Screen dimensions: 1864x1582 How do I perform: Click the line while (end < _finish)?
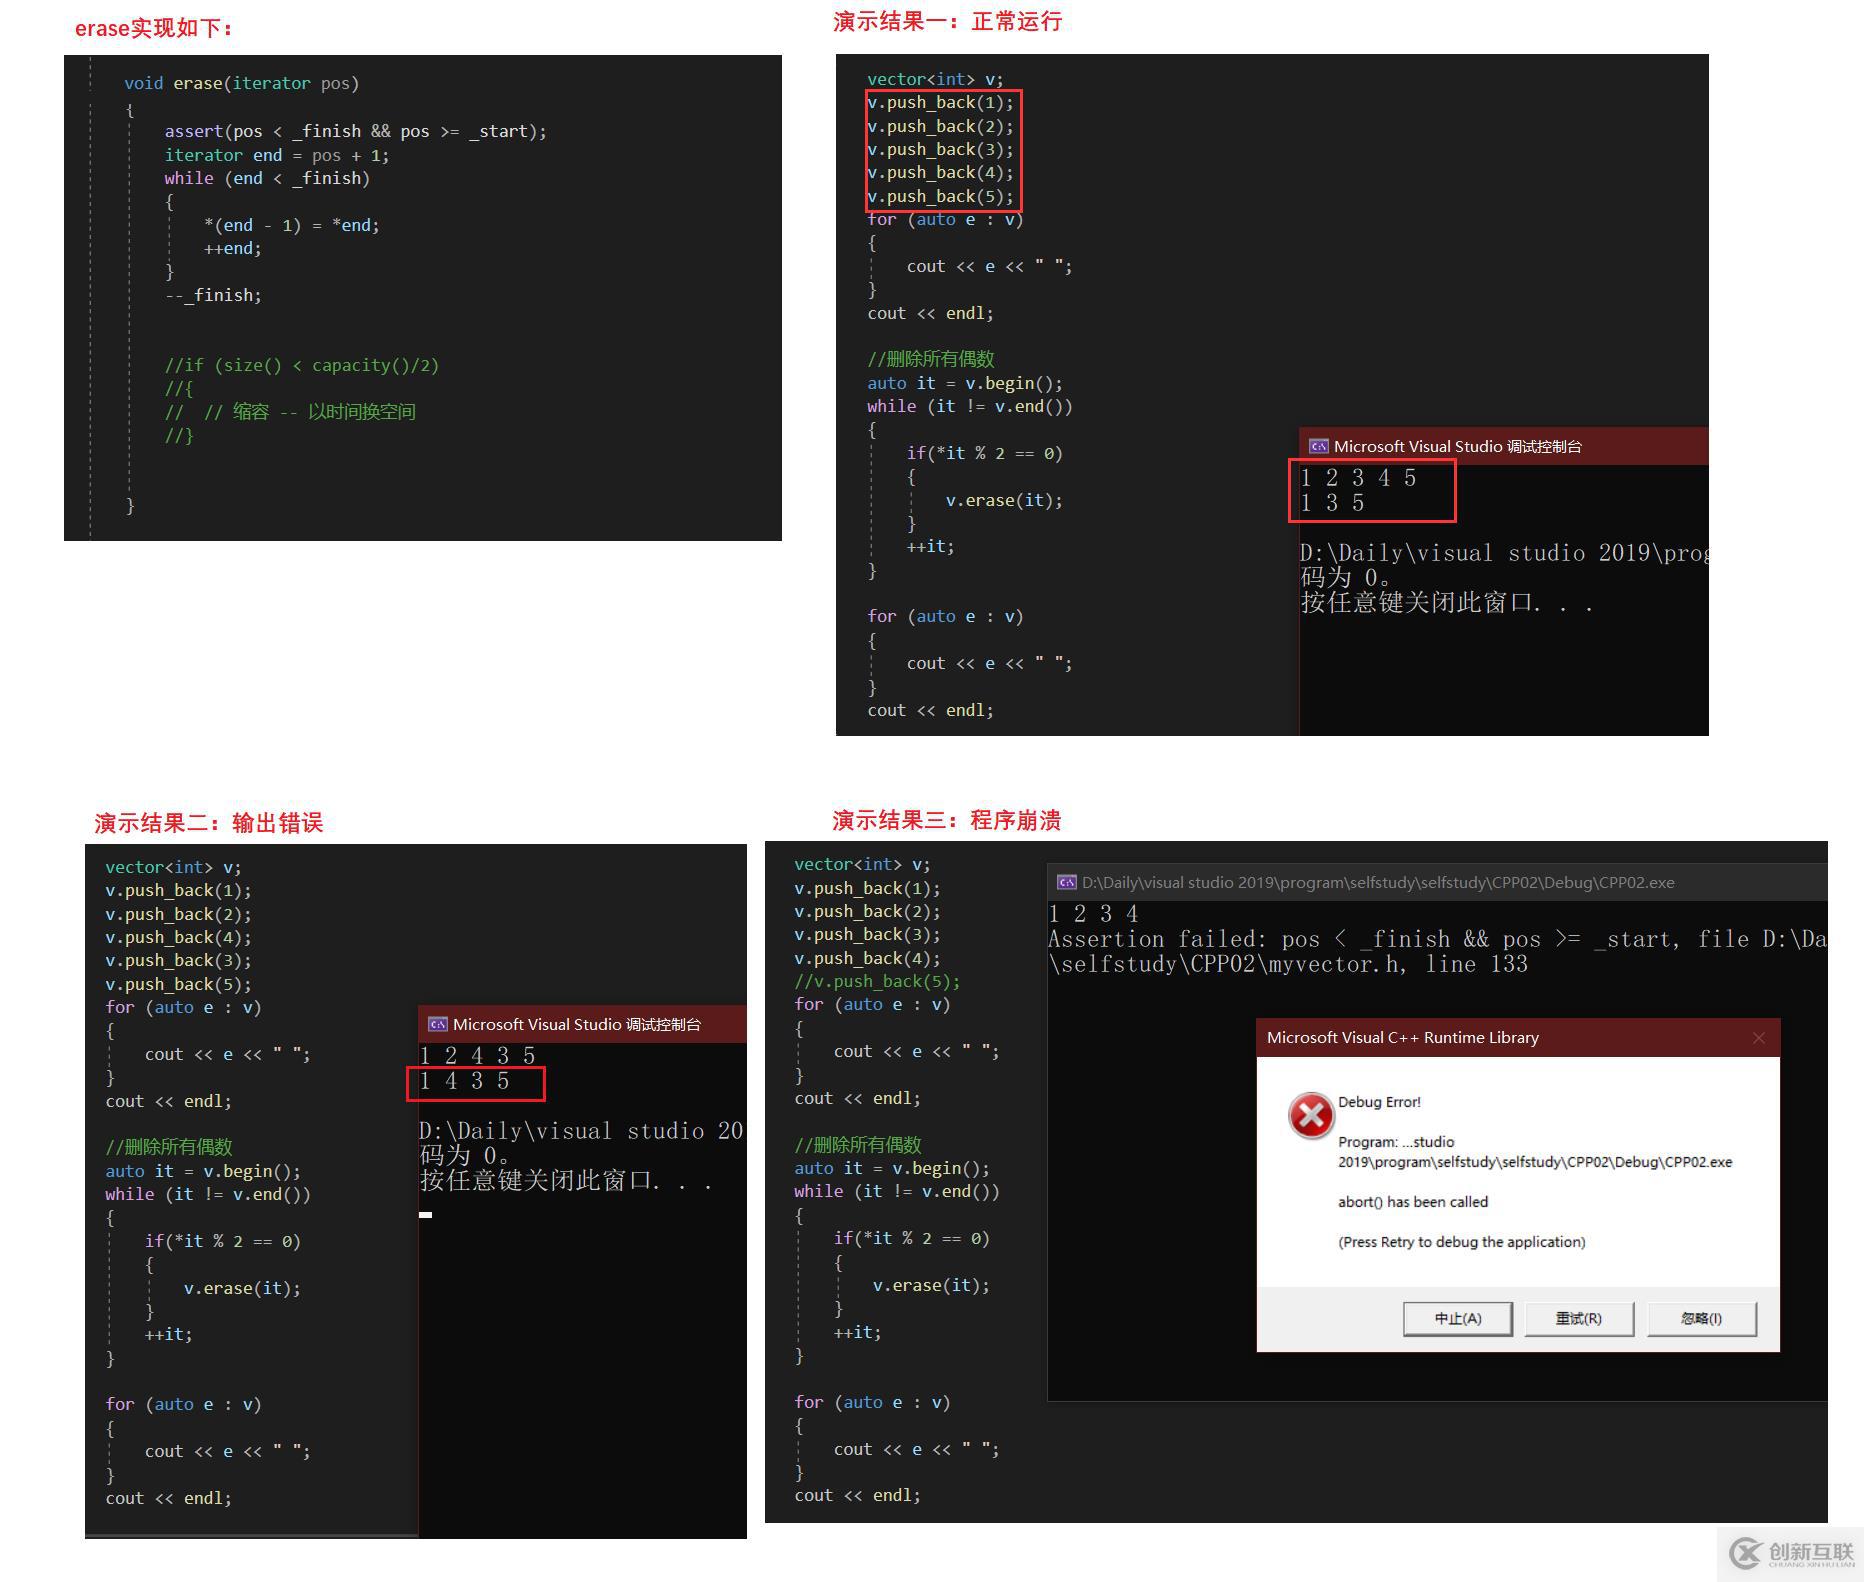[x=267, y=178]
